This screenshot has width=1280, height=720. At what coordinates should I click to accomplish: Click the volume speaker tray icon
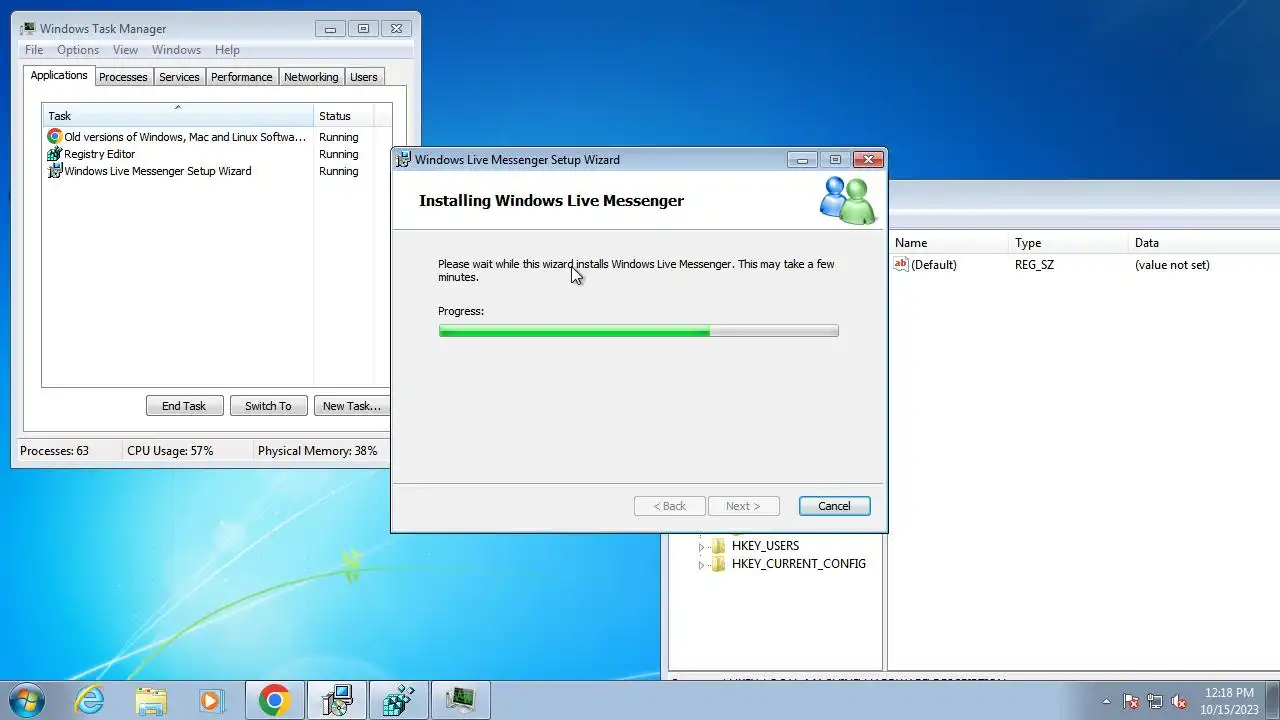[1179, 701]
